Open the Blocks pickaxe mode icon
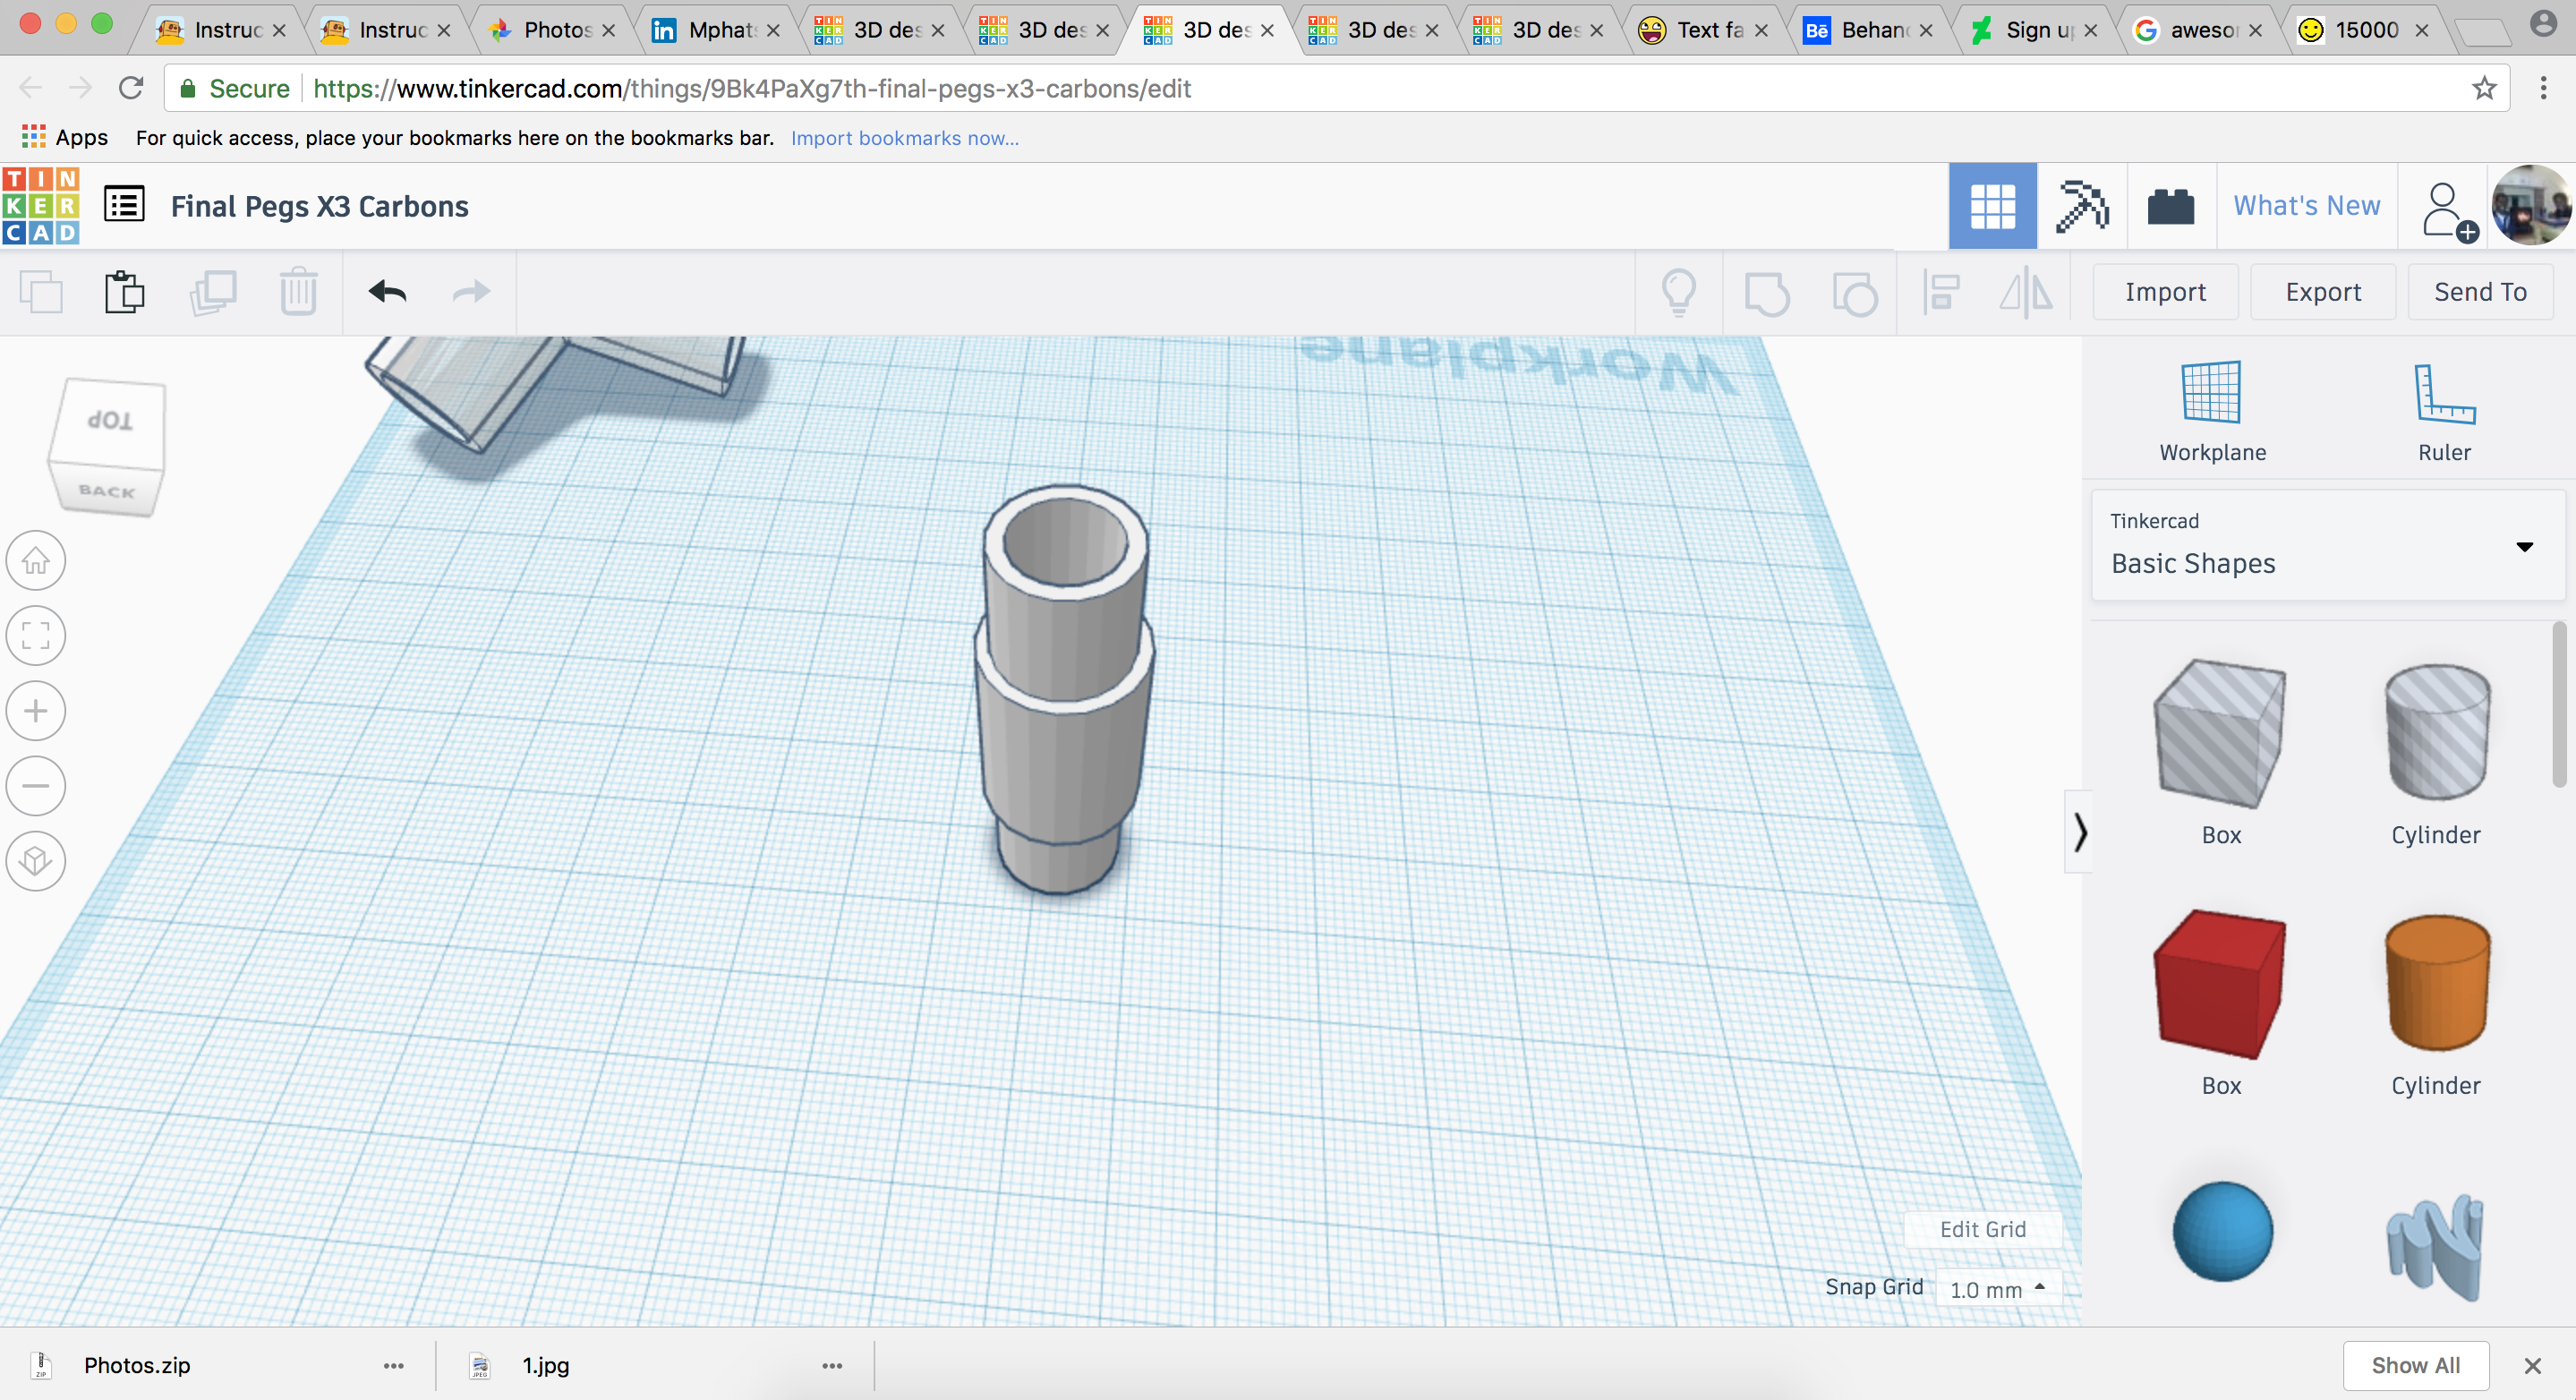The width and height of the screenshot is (2576, 1400). [2082, 207]
